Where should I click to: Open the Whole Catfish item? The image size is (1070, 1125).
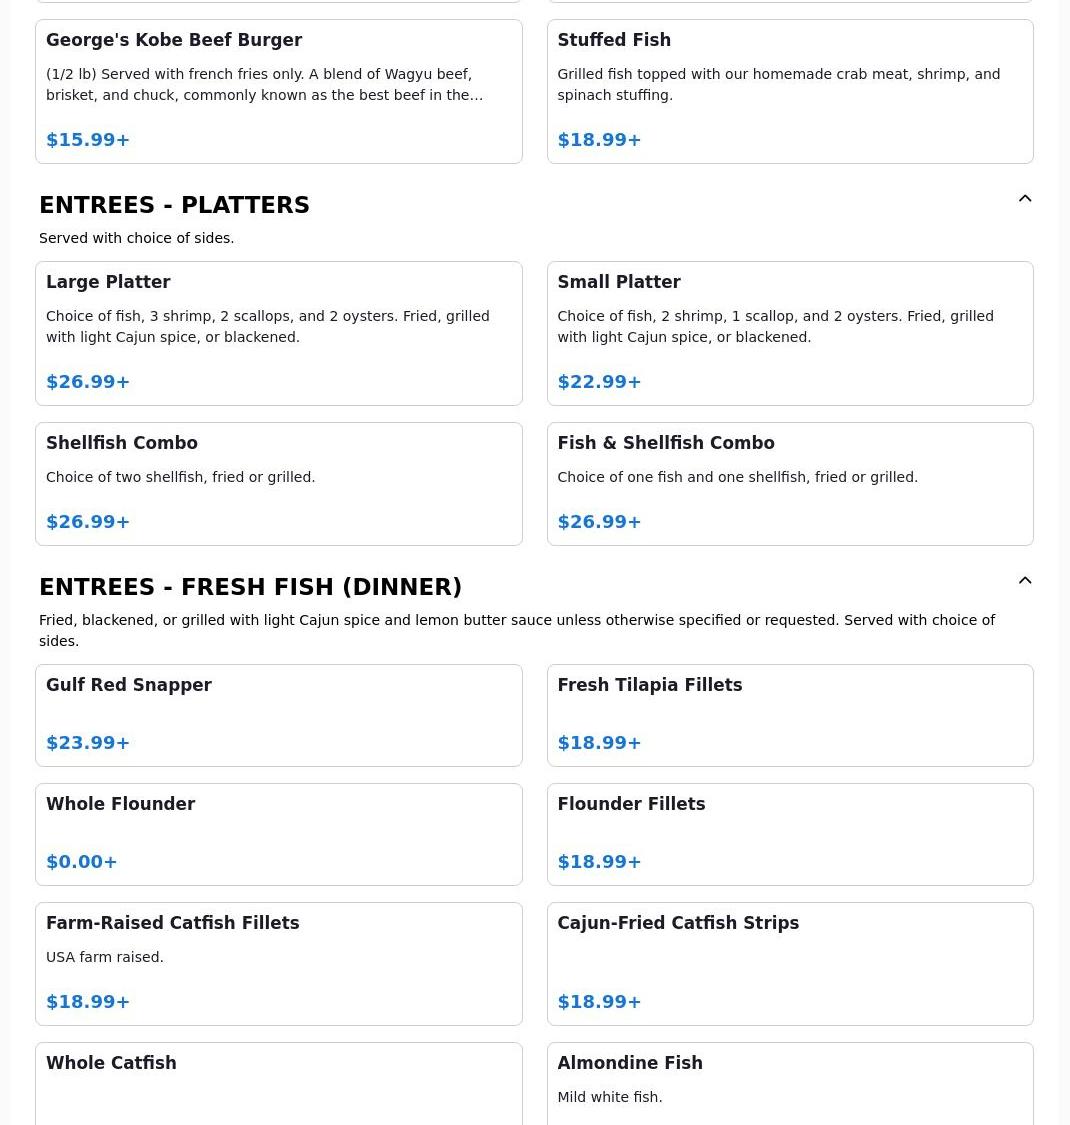tap(278, 1083)
